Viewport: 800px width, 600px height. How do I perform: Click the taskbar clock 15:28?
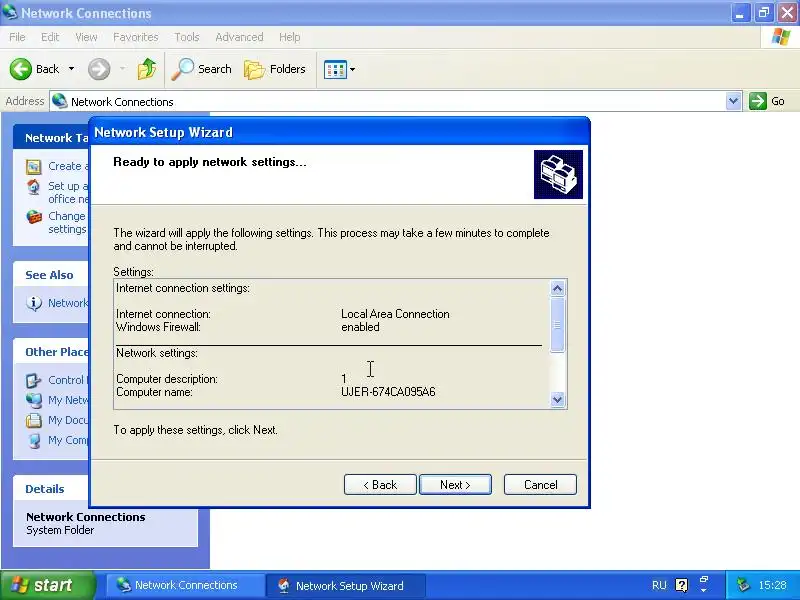coord(772,585)
